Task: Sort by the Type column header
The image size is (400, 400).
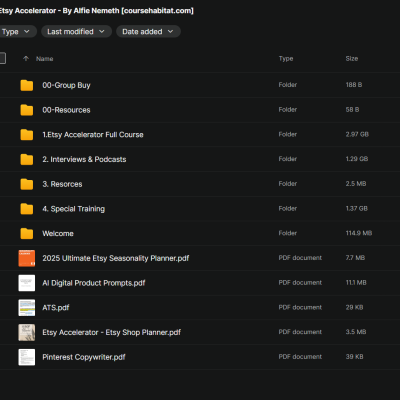Action: tap(286, 59)
